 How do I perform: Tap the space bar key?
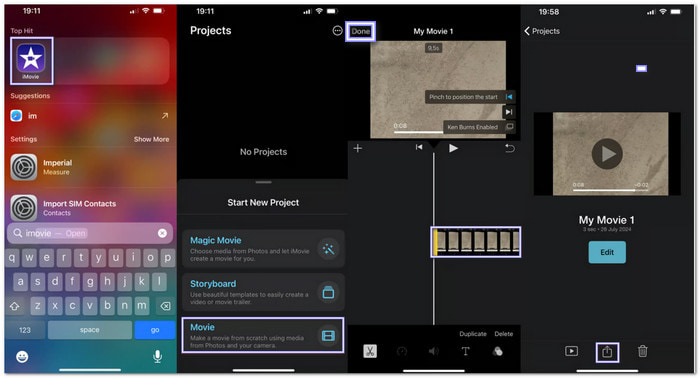90,330
